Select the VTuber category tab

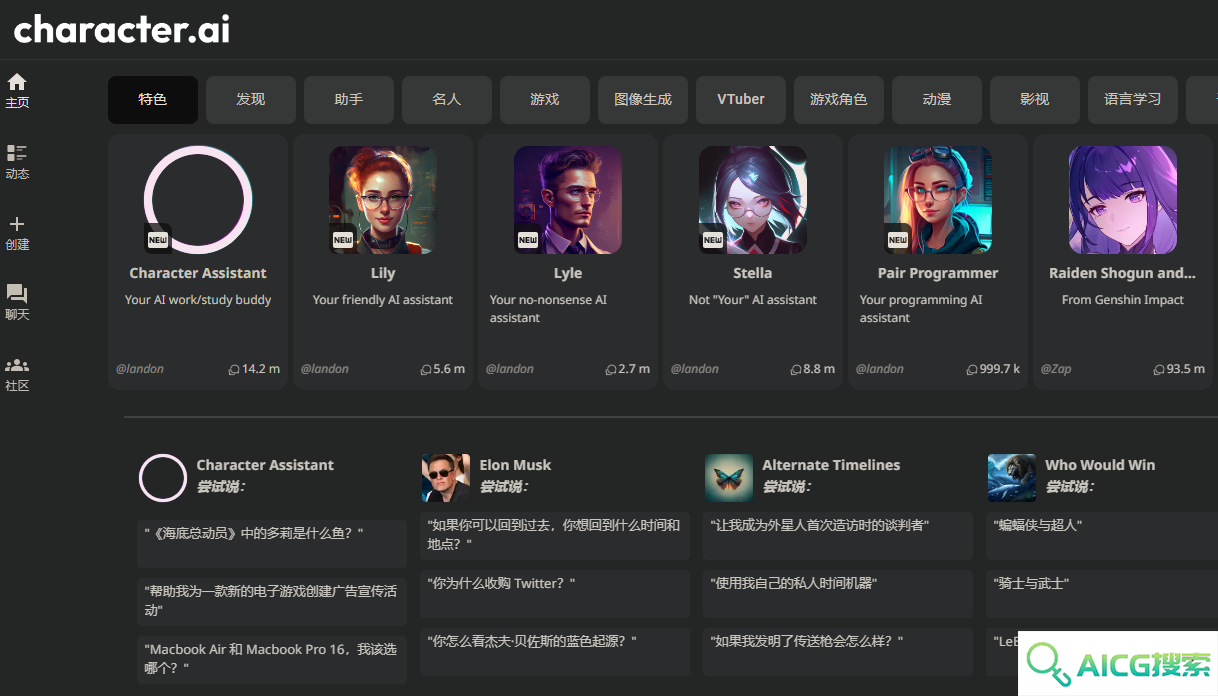[741, 100]
